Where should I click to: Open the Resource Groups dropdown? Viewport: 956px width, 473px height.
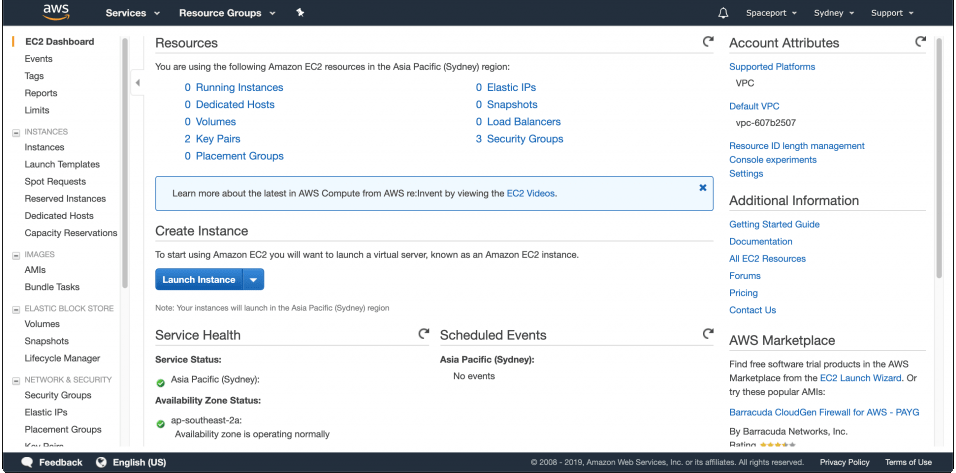[x=227, y=13]
